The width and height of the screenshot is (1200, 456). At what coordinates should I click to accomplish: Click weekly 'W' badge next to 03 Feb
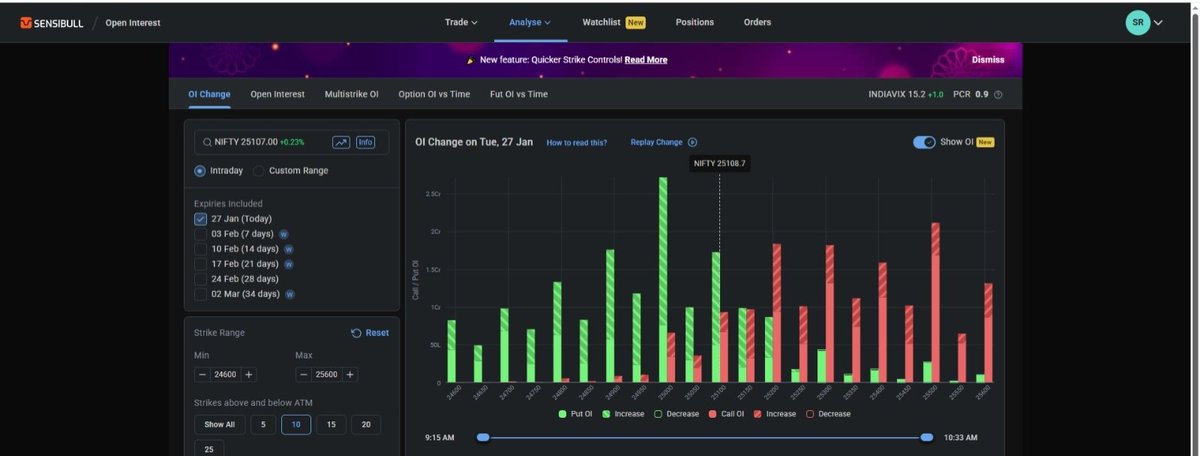click(x=284, y=234)
